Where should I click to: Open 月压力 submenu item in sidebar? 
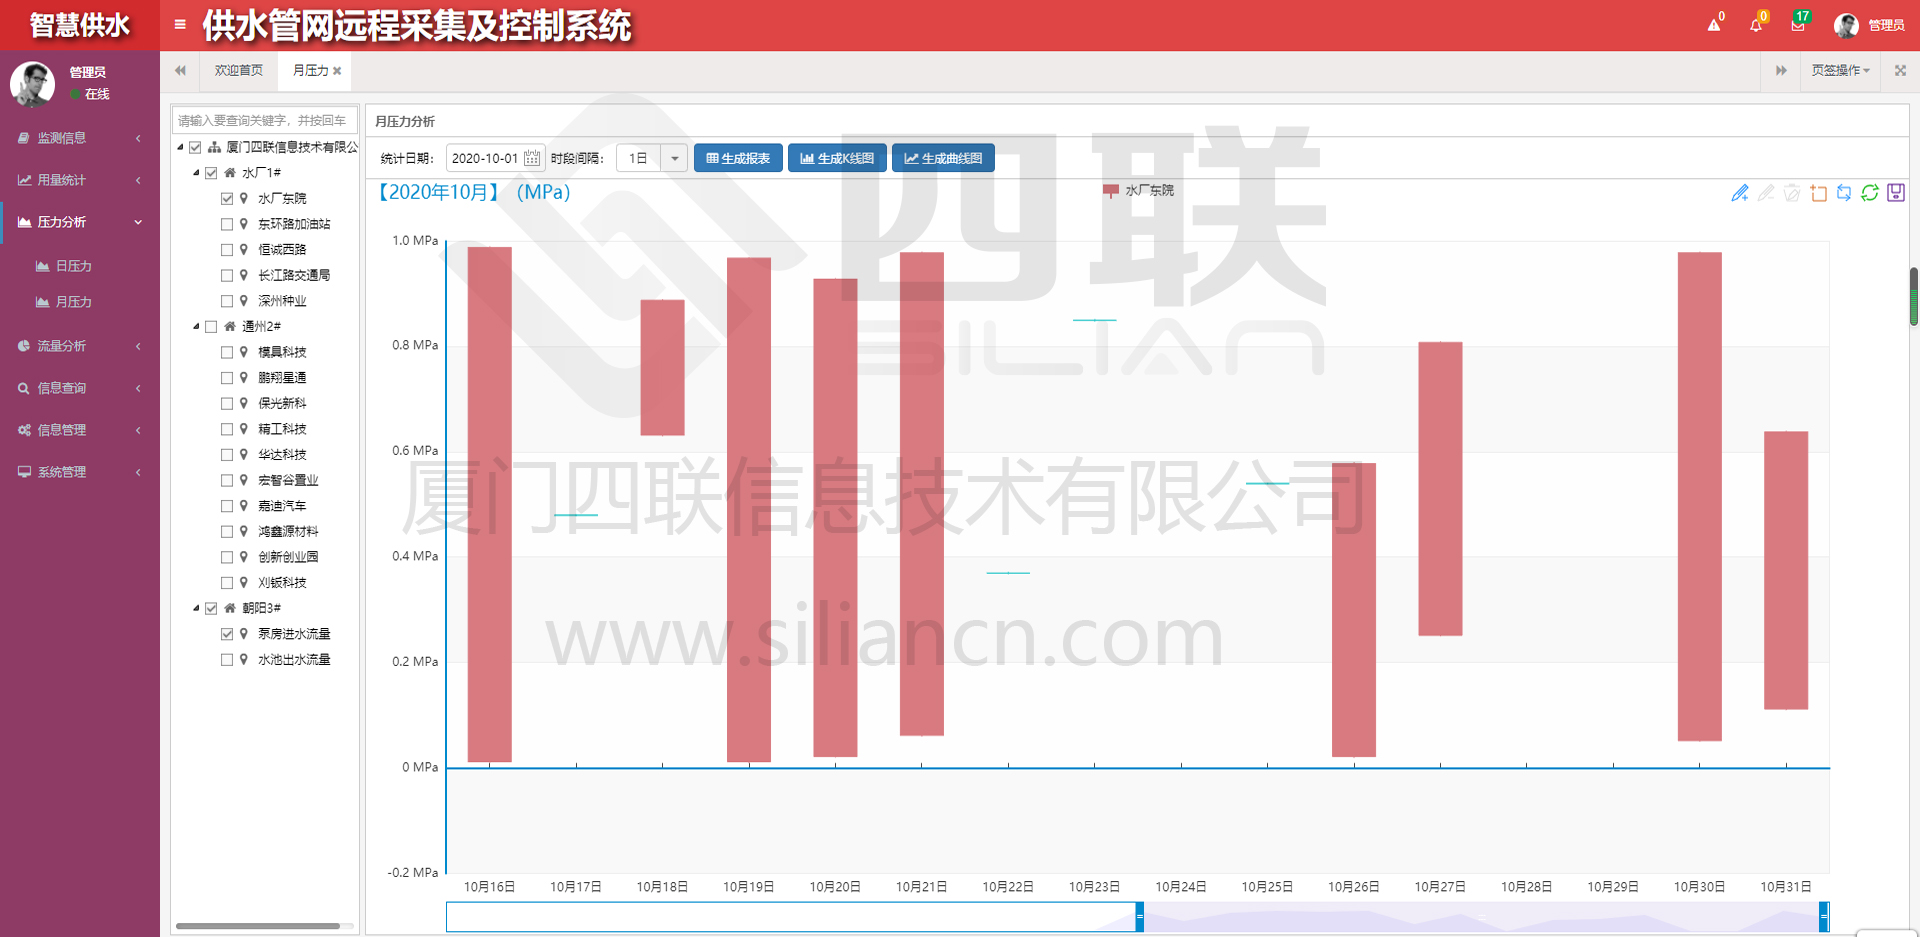click(73, 302)
